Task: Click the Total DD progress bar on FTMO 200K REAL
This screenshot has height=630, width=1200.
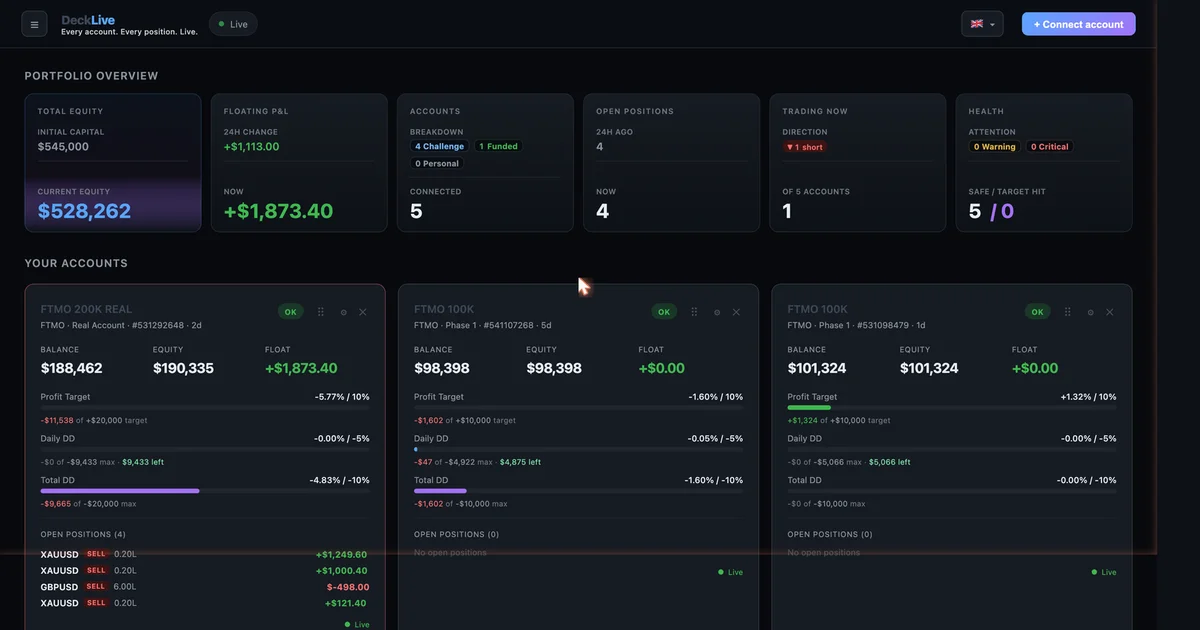Action: 205,491
